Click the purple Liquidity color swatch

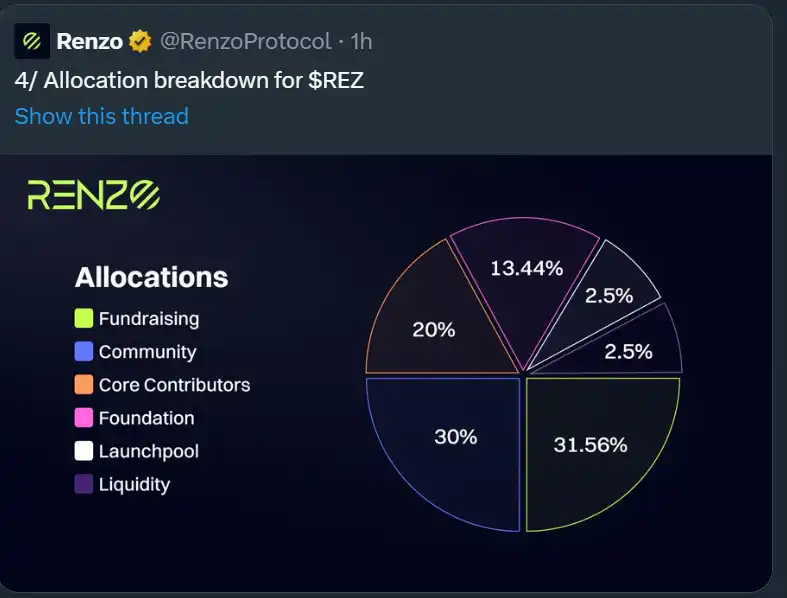pyautogui.click(x=84, y=484)
